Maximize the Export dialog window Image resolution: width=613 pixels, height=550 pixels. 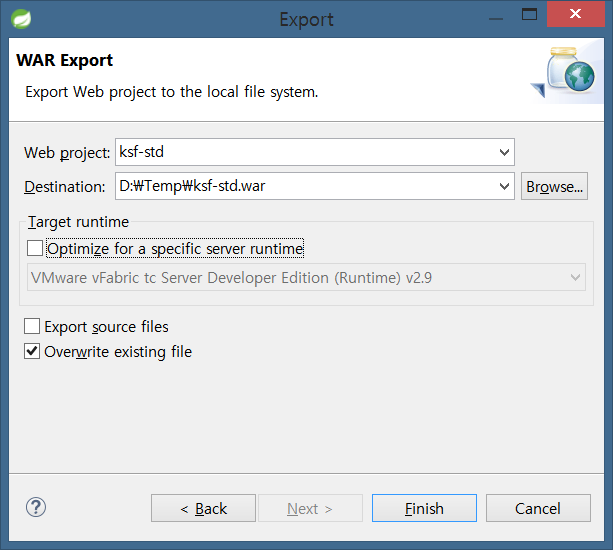click(x=529, y=14)
